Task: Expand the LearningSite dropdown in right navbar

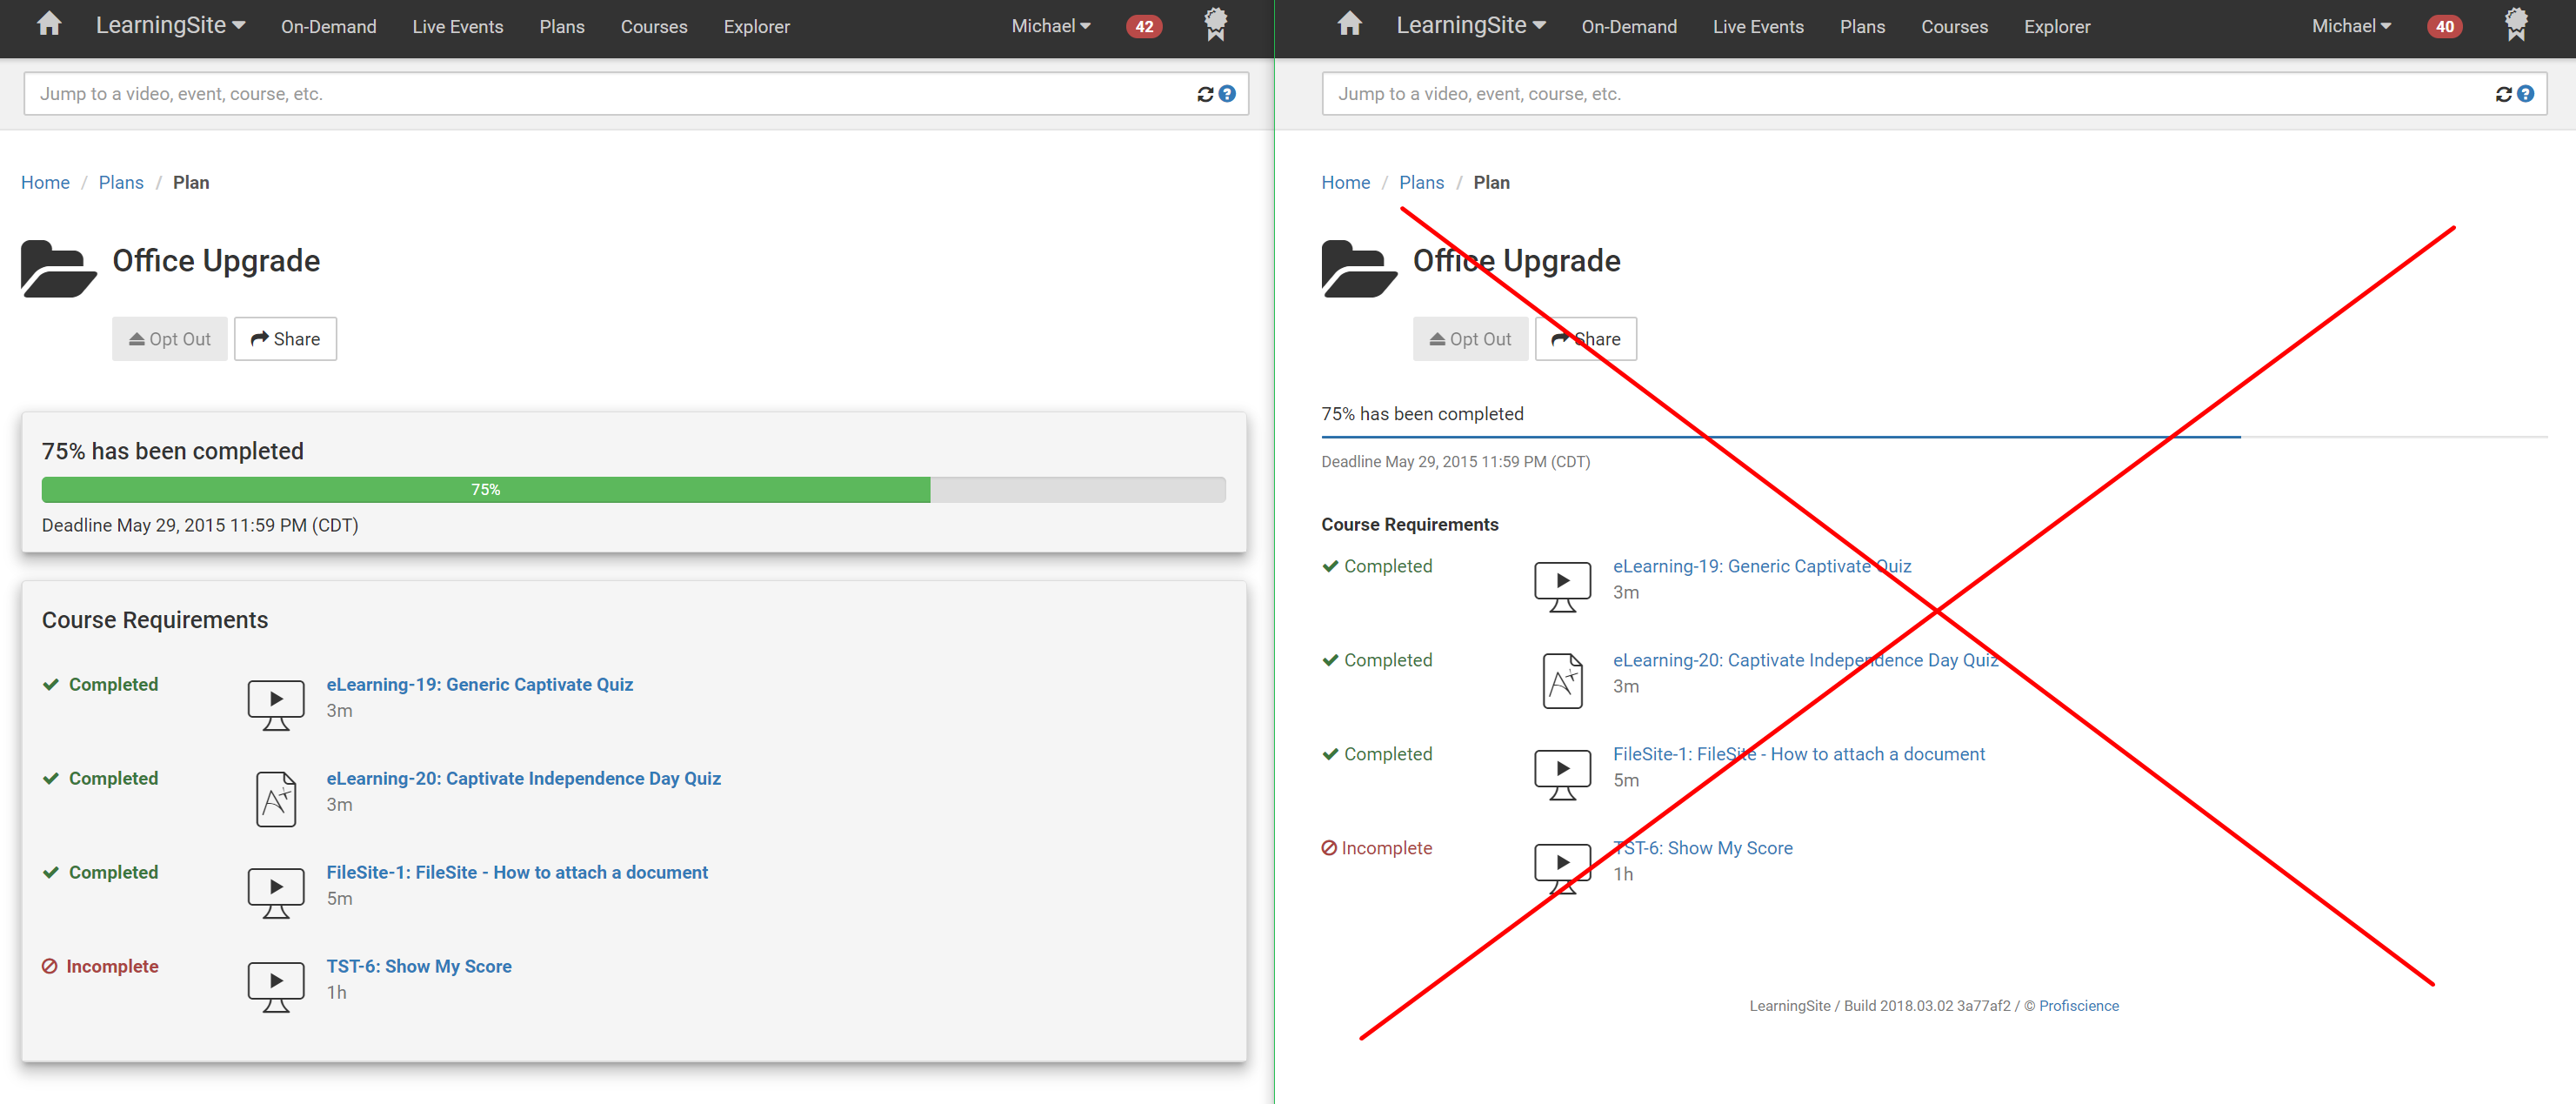Action: click(x=1472, y=26)
